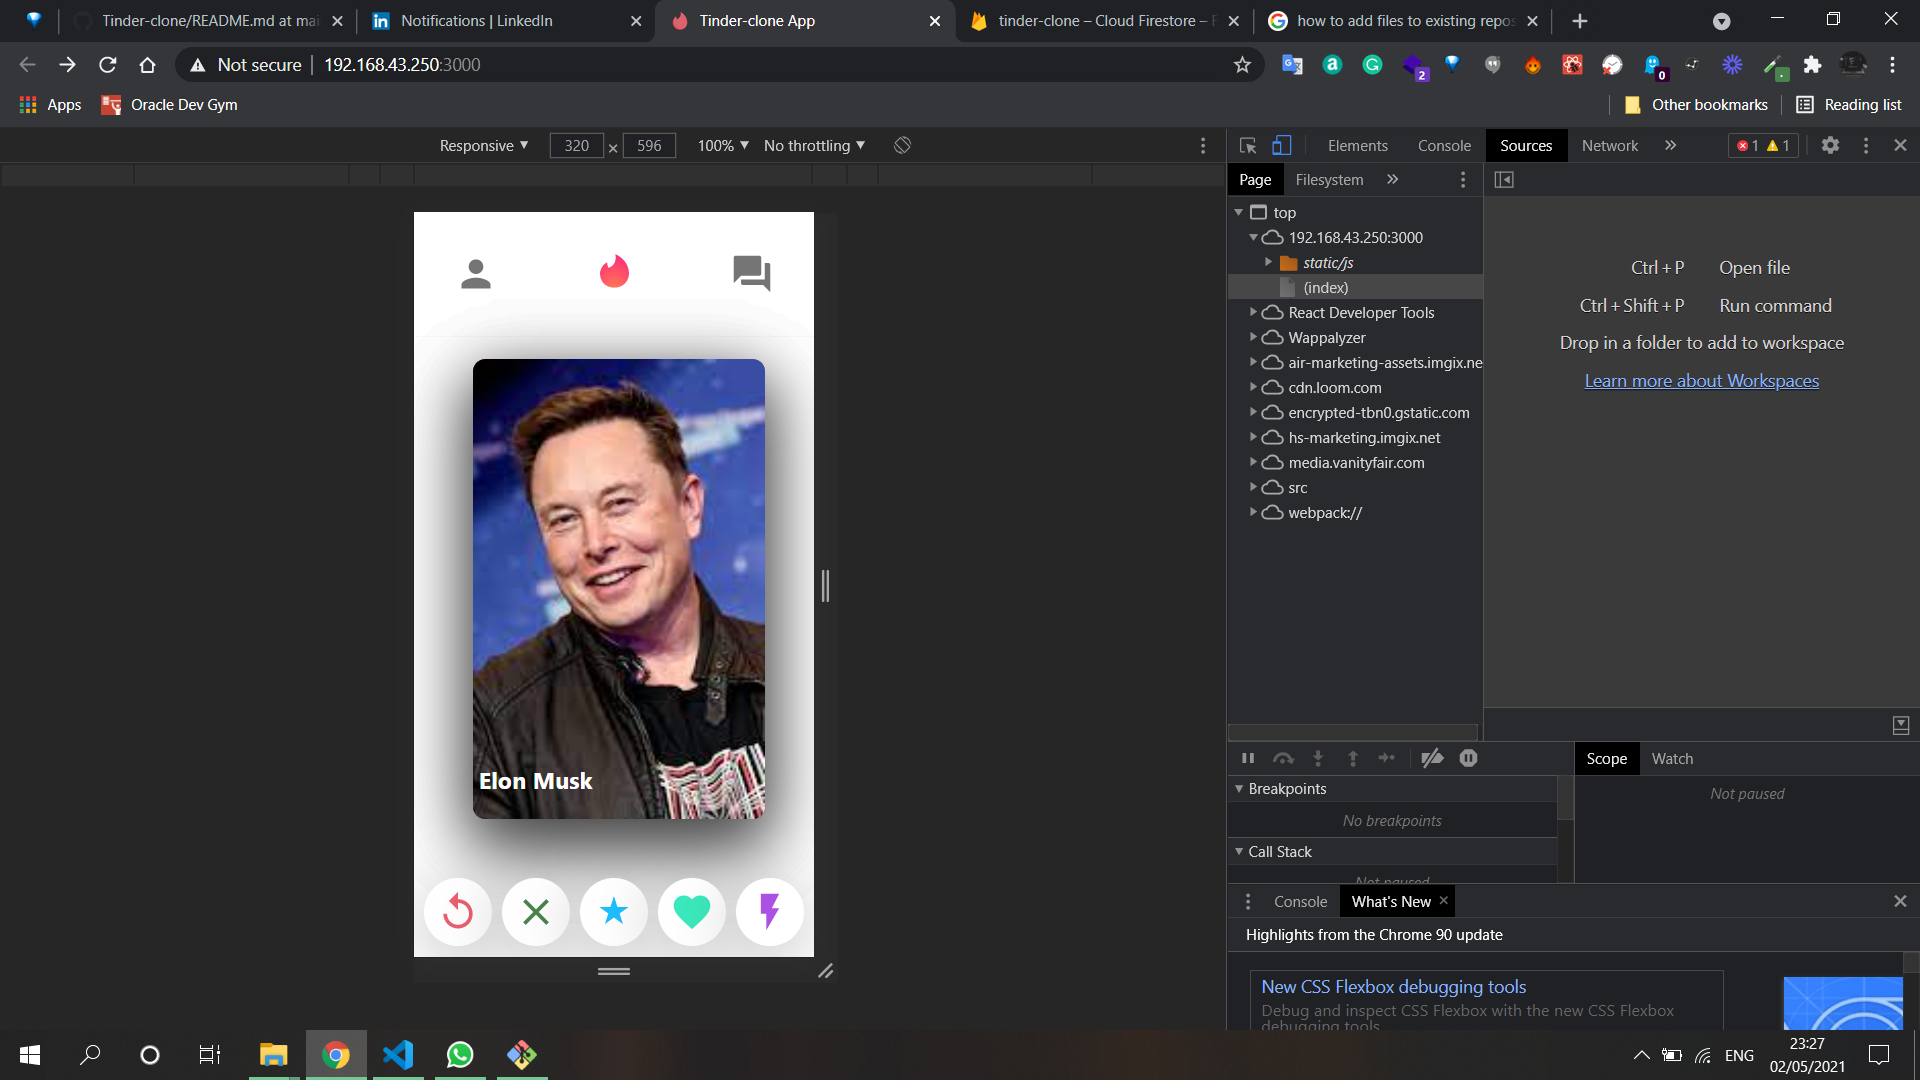Click the Tinder flame logo

614,271
